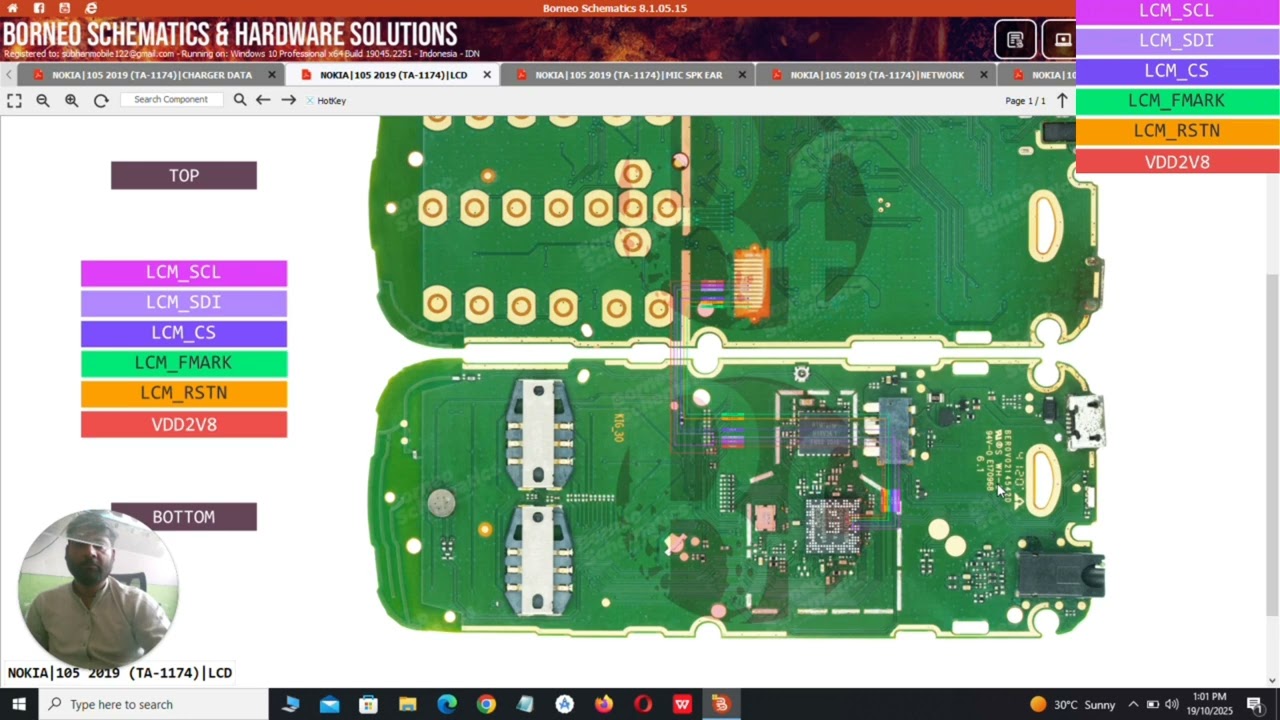The image size is (1280, 720).
Task: Rotate the schematic view
Action: (x=101, y=100)
